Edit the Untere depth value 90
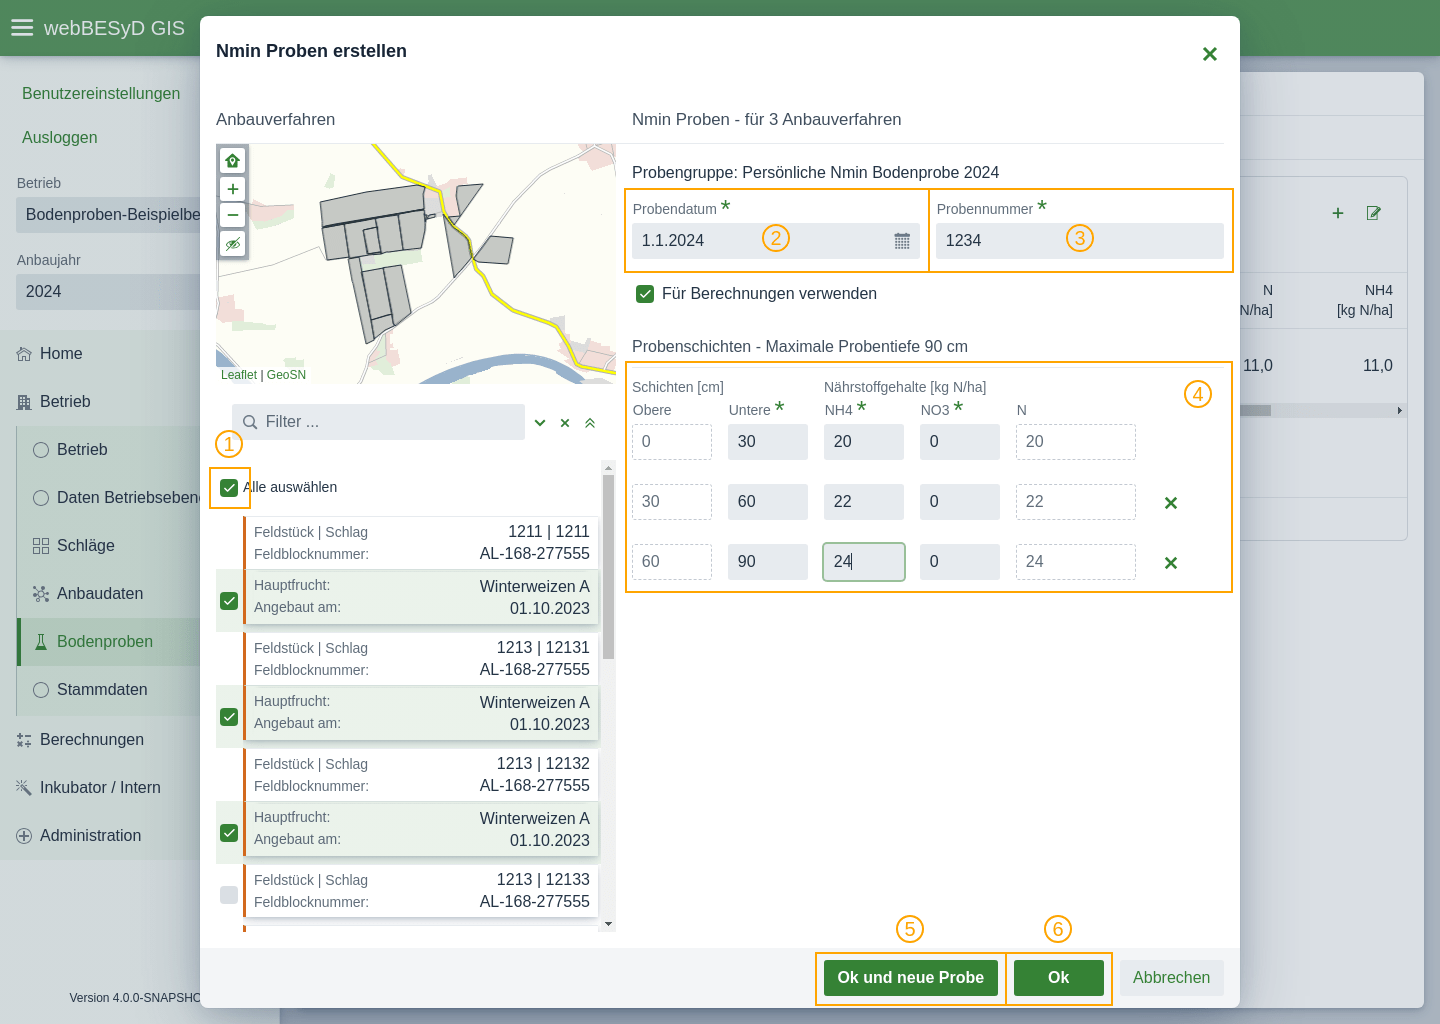Viewport: 1440px width, 1024px height. (768, 562)
